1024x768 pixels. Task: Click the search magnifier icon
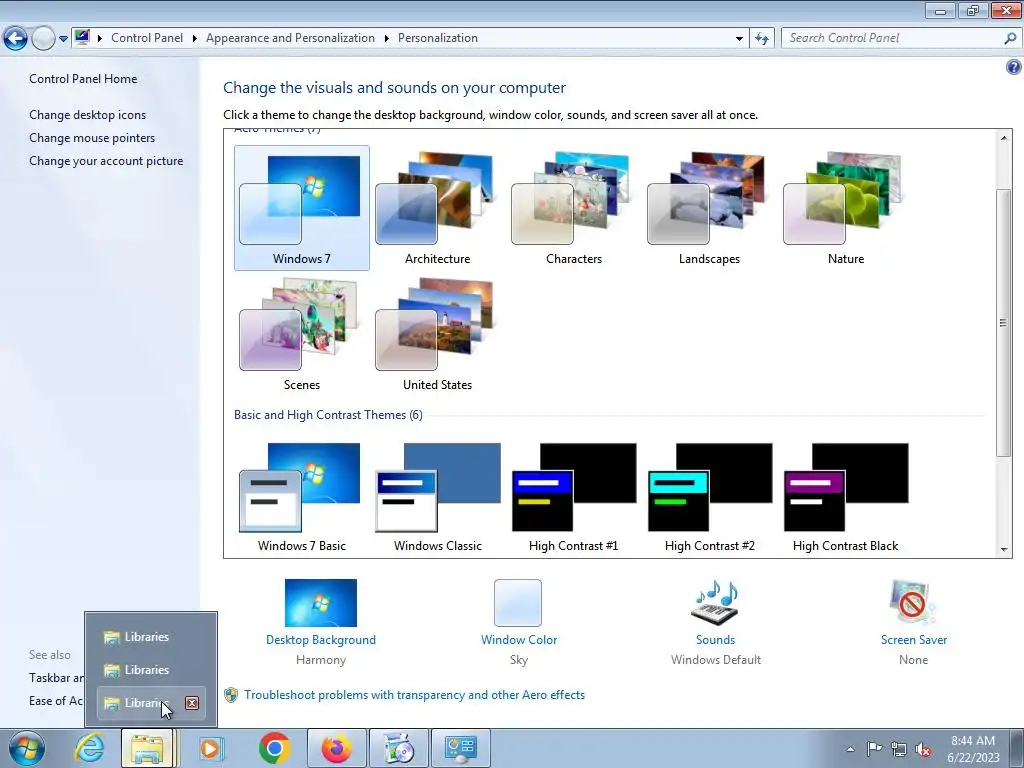[1010, 38]
